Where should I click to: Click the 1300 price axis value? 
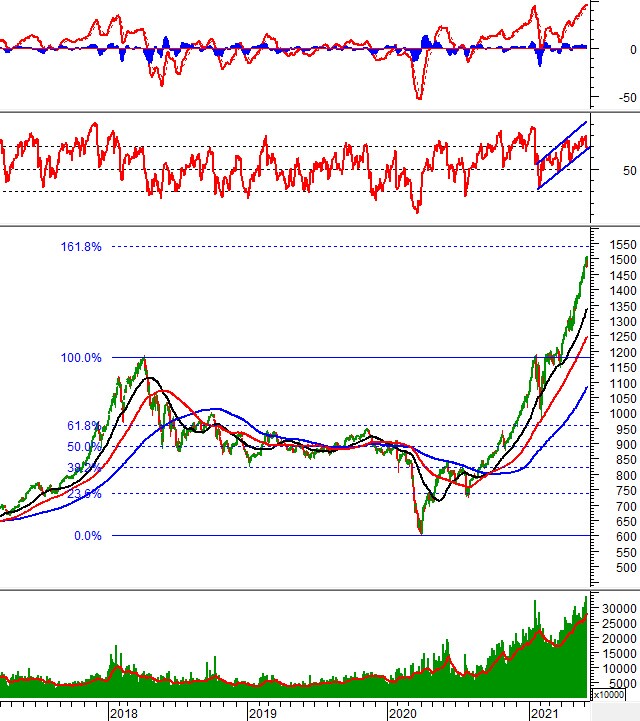pos(623,321)
